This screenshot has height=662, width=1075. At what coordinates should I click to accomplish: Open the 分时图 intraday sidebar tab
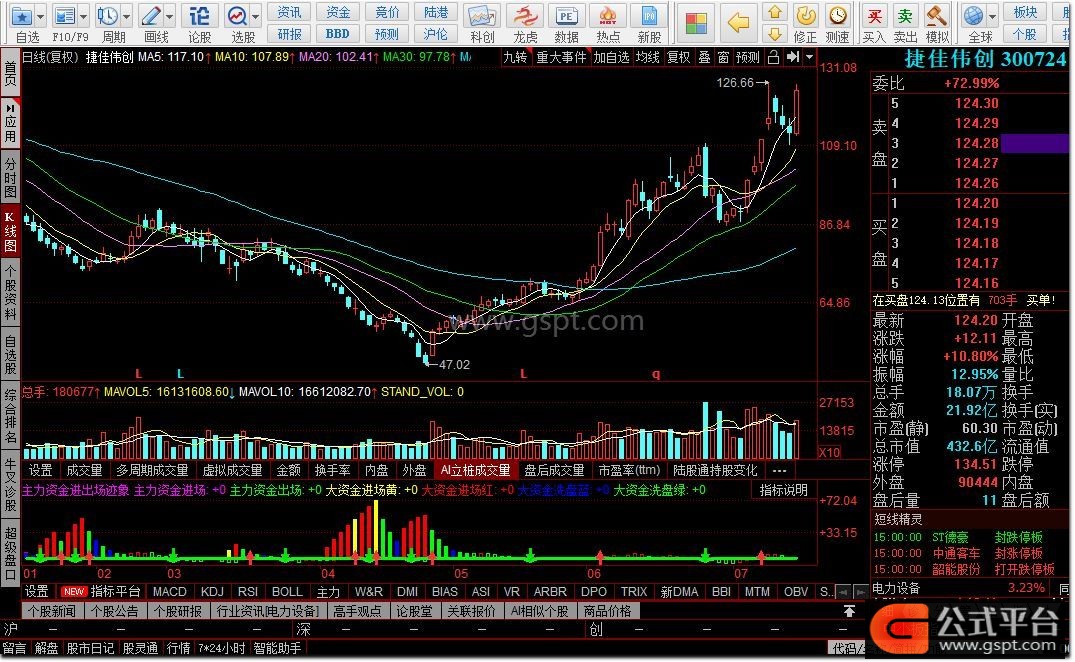click(x=10, y=177)
